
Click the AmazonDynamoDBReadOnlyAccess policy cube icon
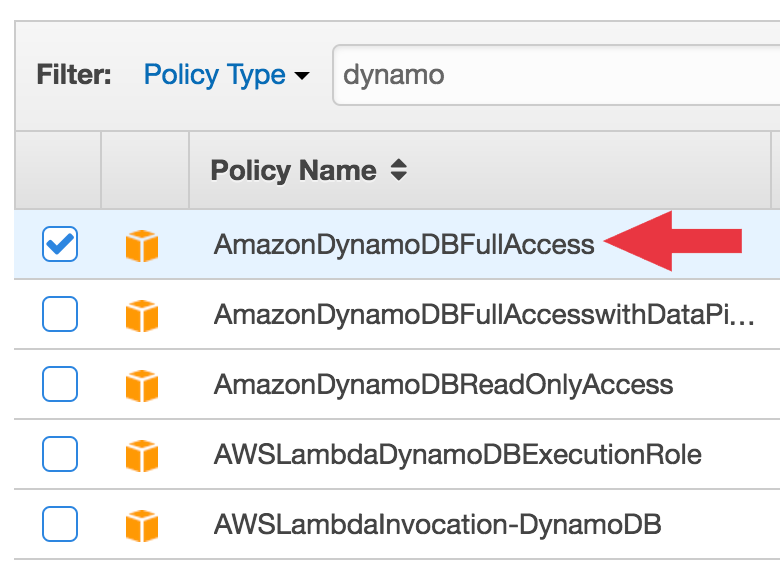[x=142, y=386]
